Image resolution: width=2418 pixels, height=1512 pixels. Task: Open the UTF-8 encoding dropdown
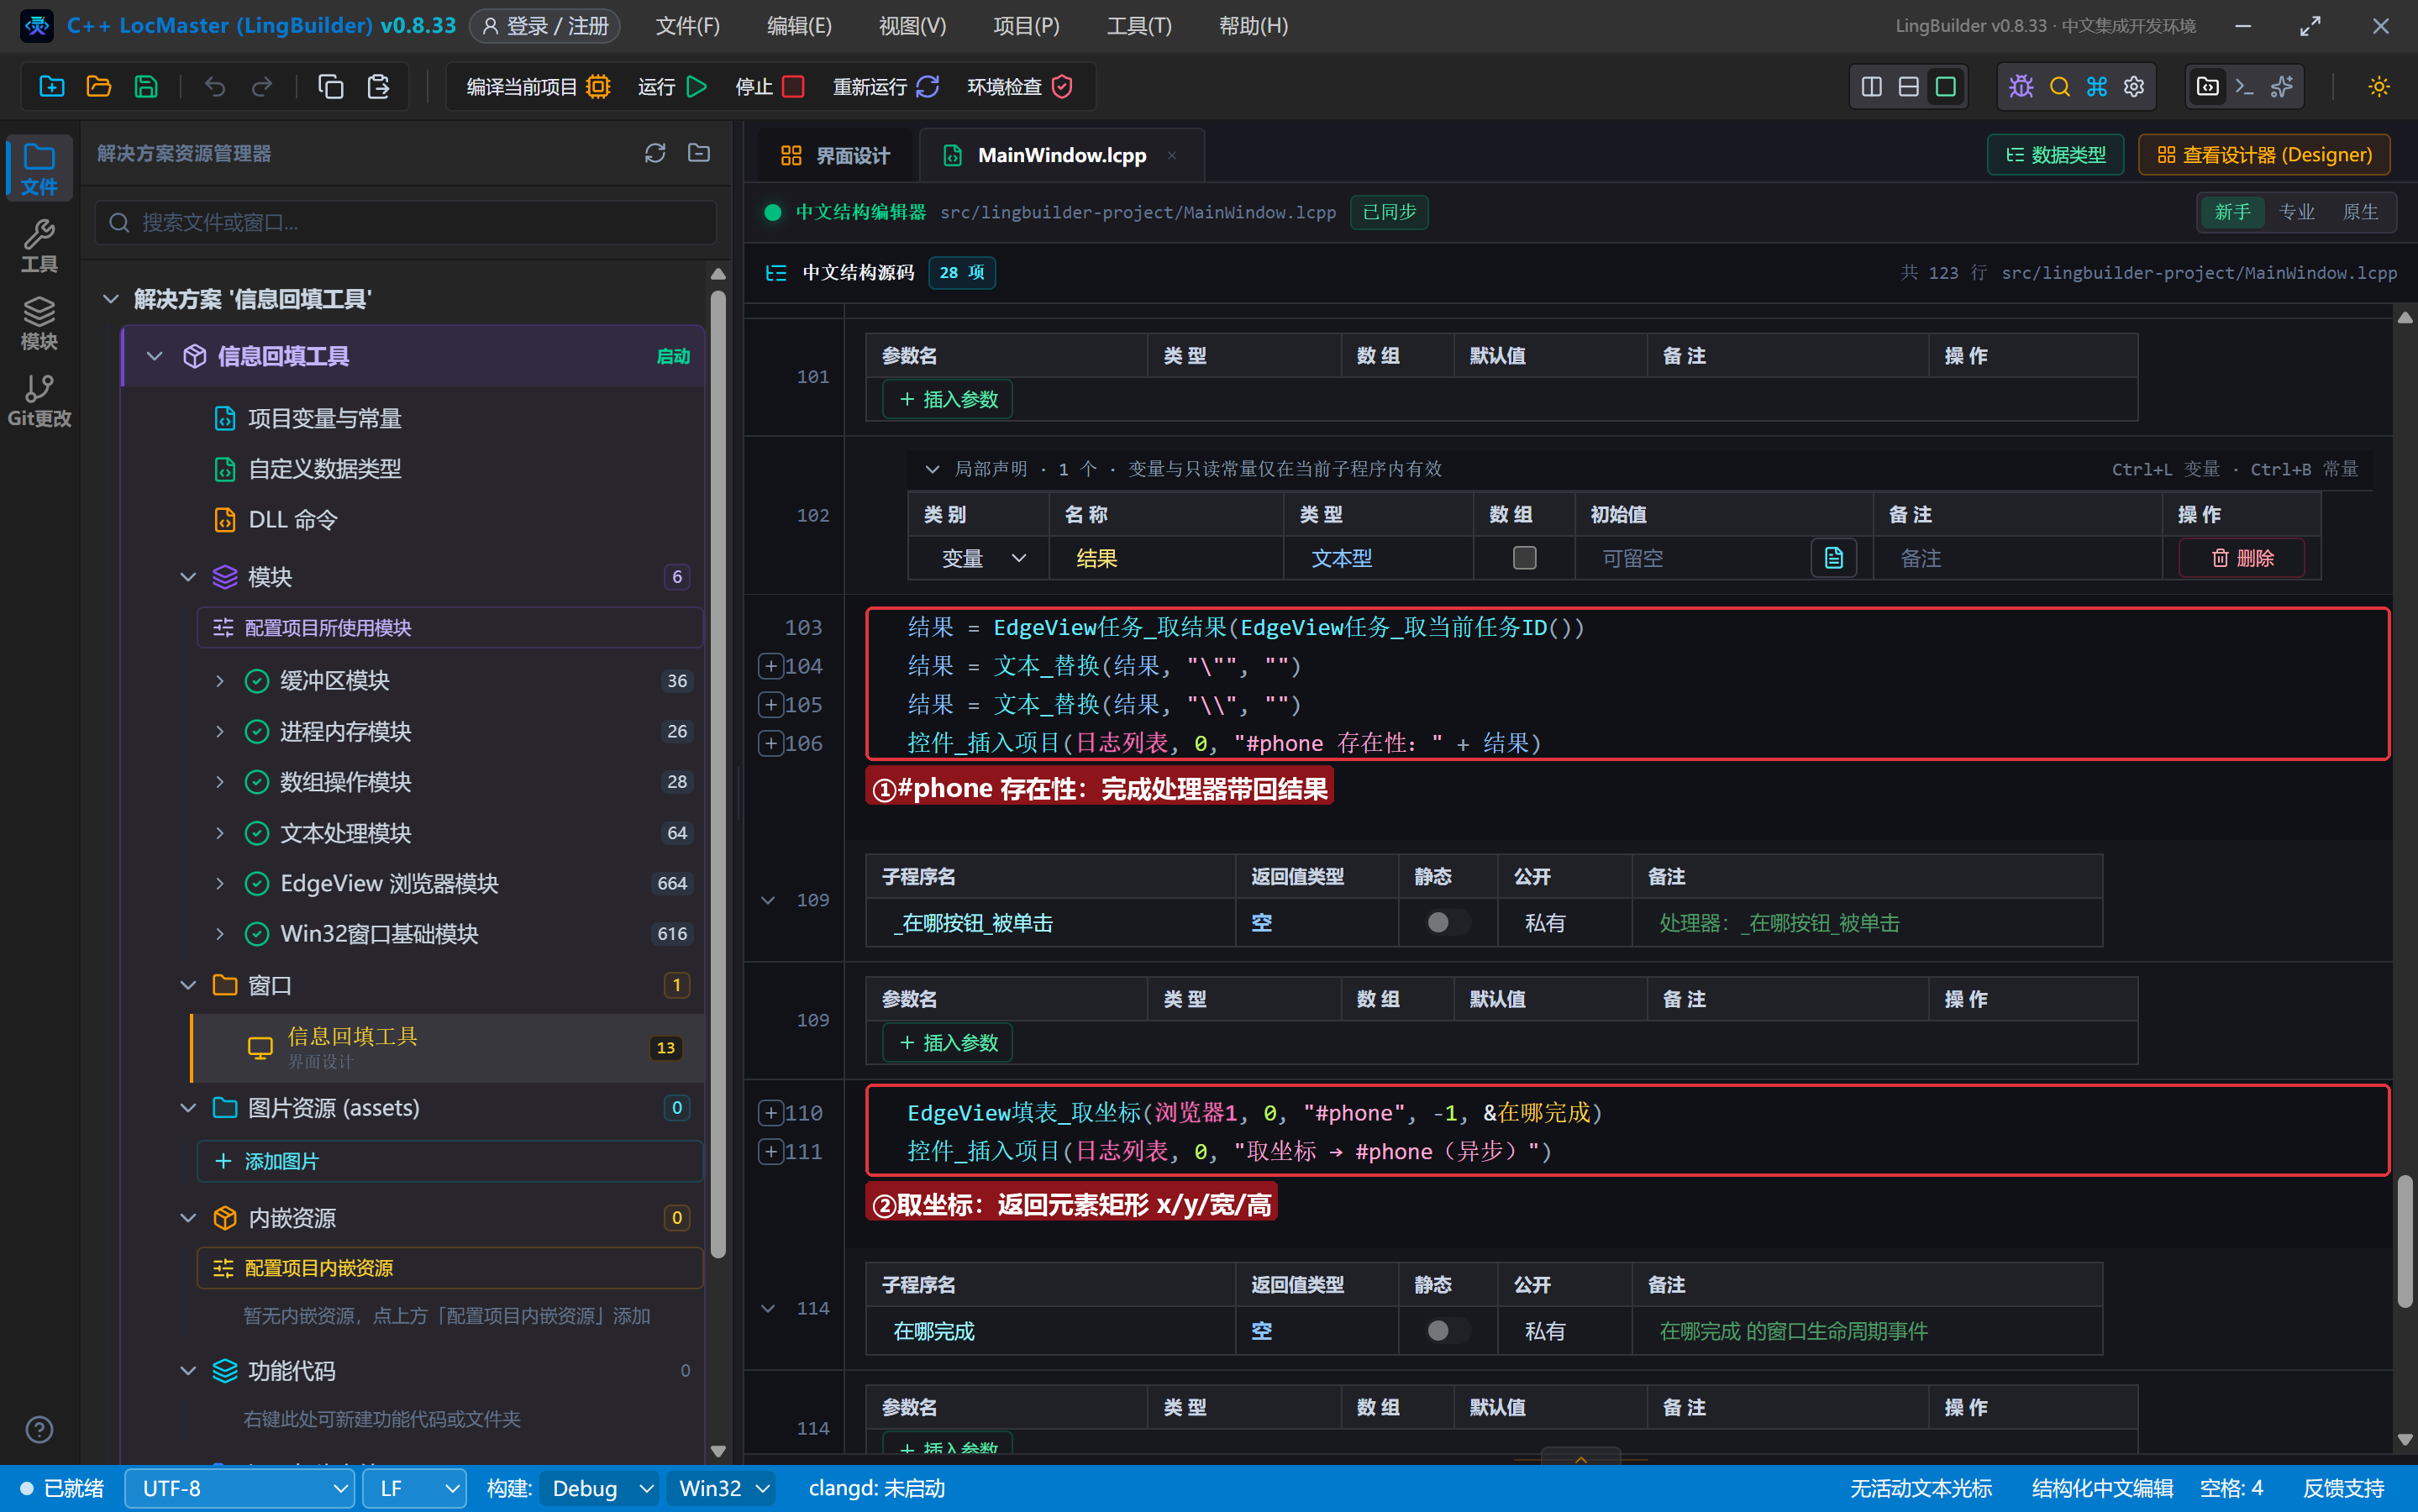[239, 1488]
